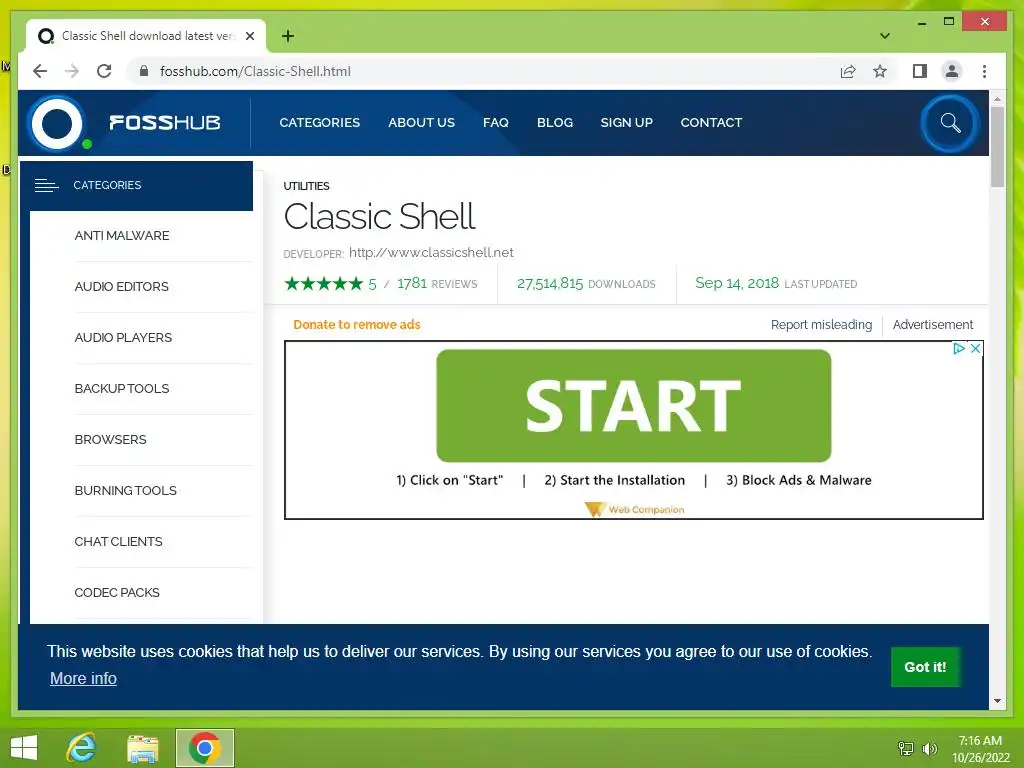Click the share page icon in address bar
1024x768 pixels.
(x=848, y=71)
